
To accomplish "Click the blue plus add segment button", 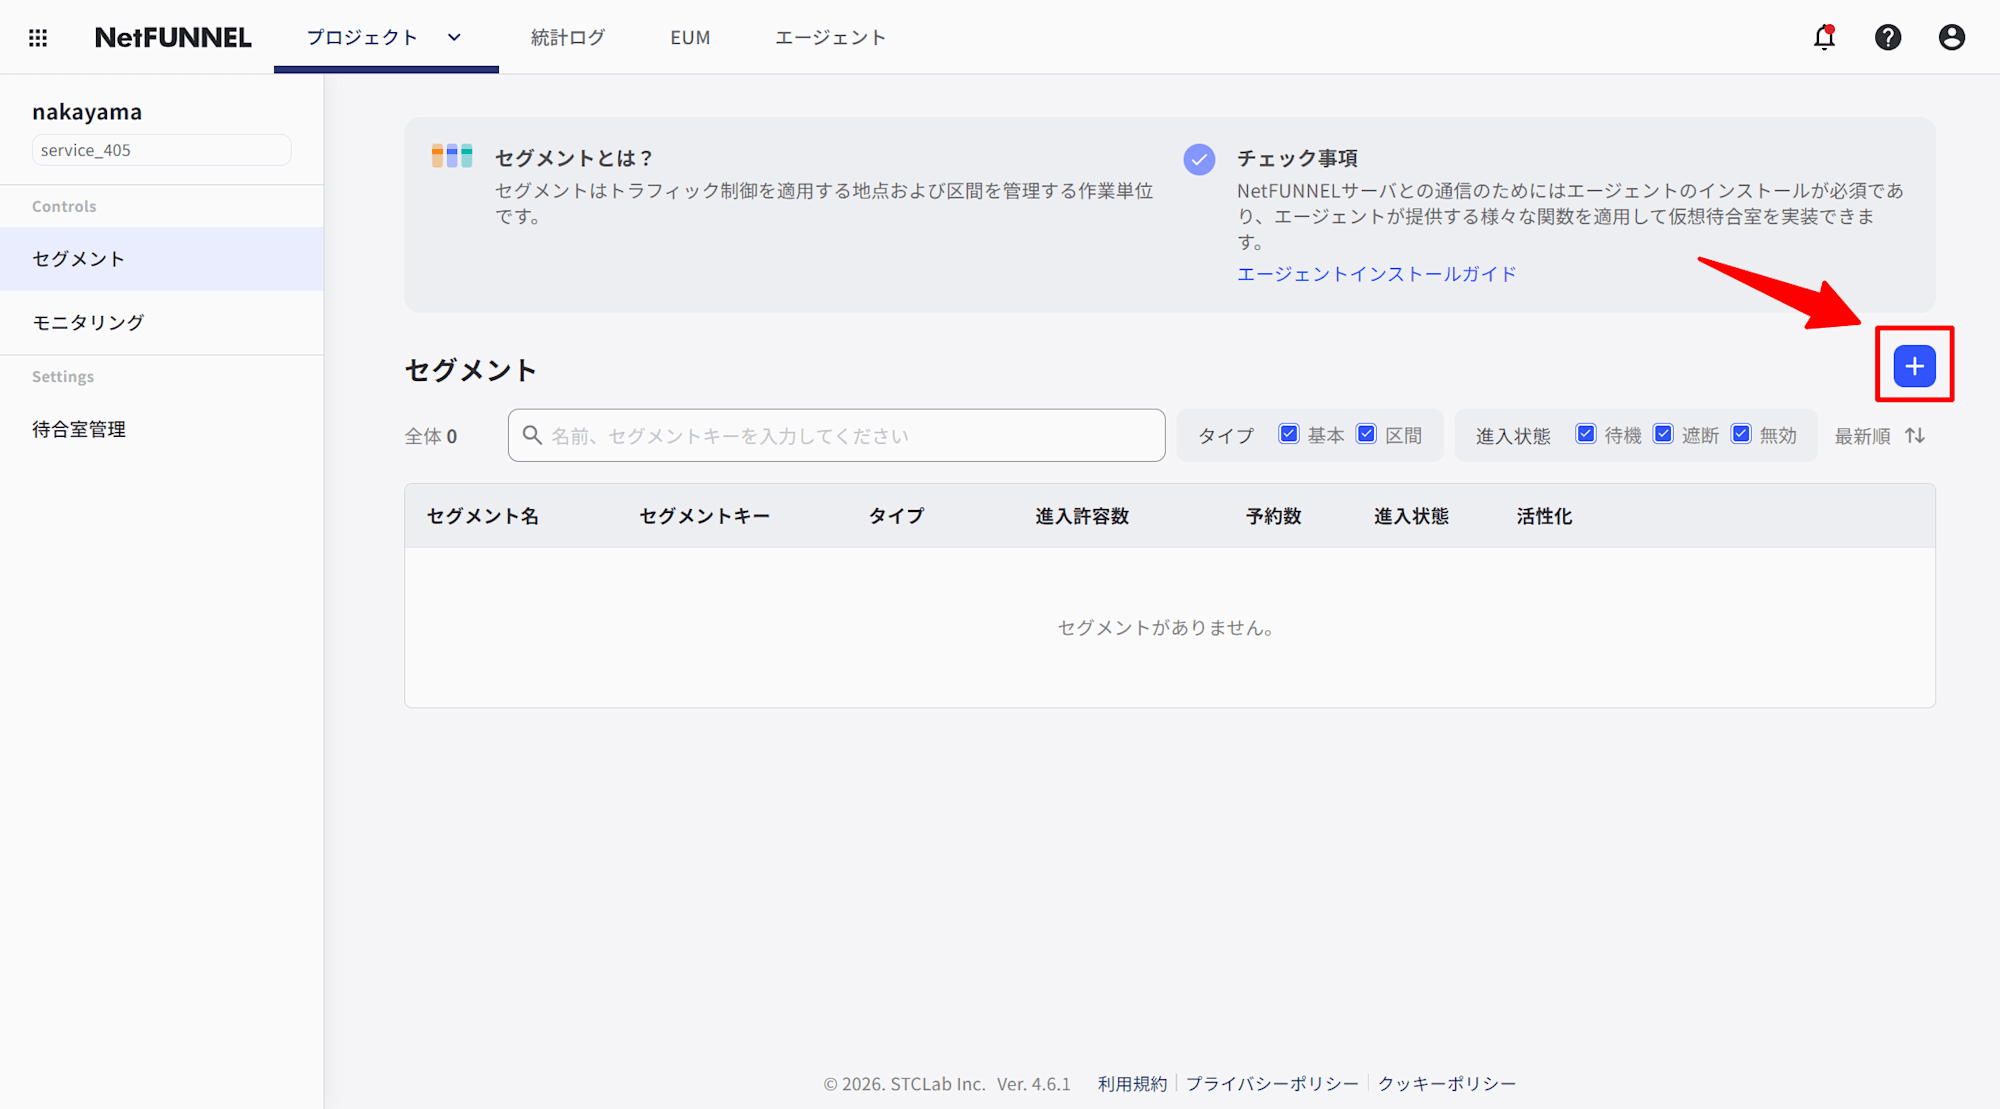I will click(1913, 366).
